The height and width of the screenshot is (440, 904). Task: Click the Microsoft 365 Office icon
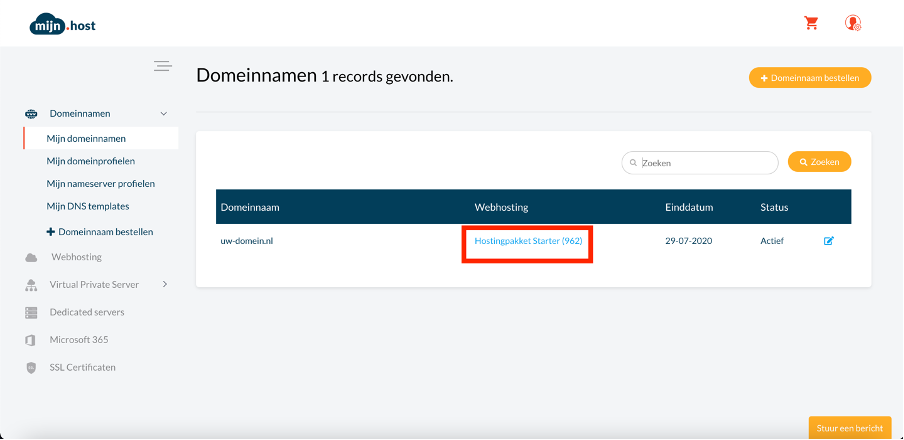pyautogui.click(x=31, y=340)
